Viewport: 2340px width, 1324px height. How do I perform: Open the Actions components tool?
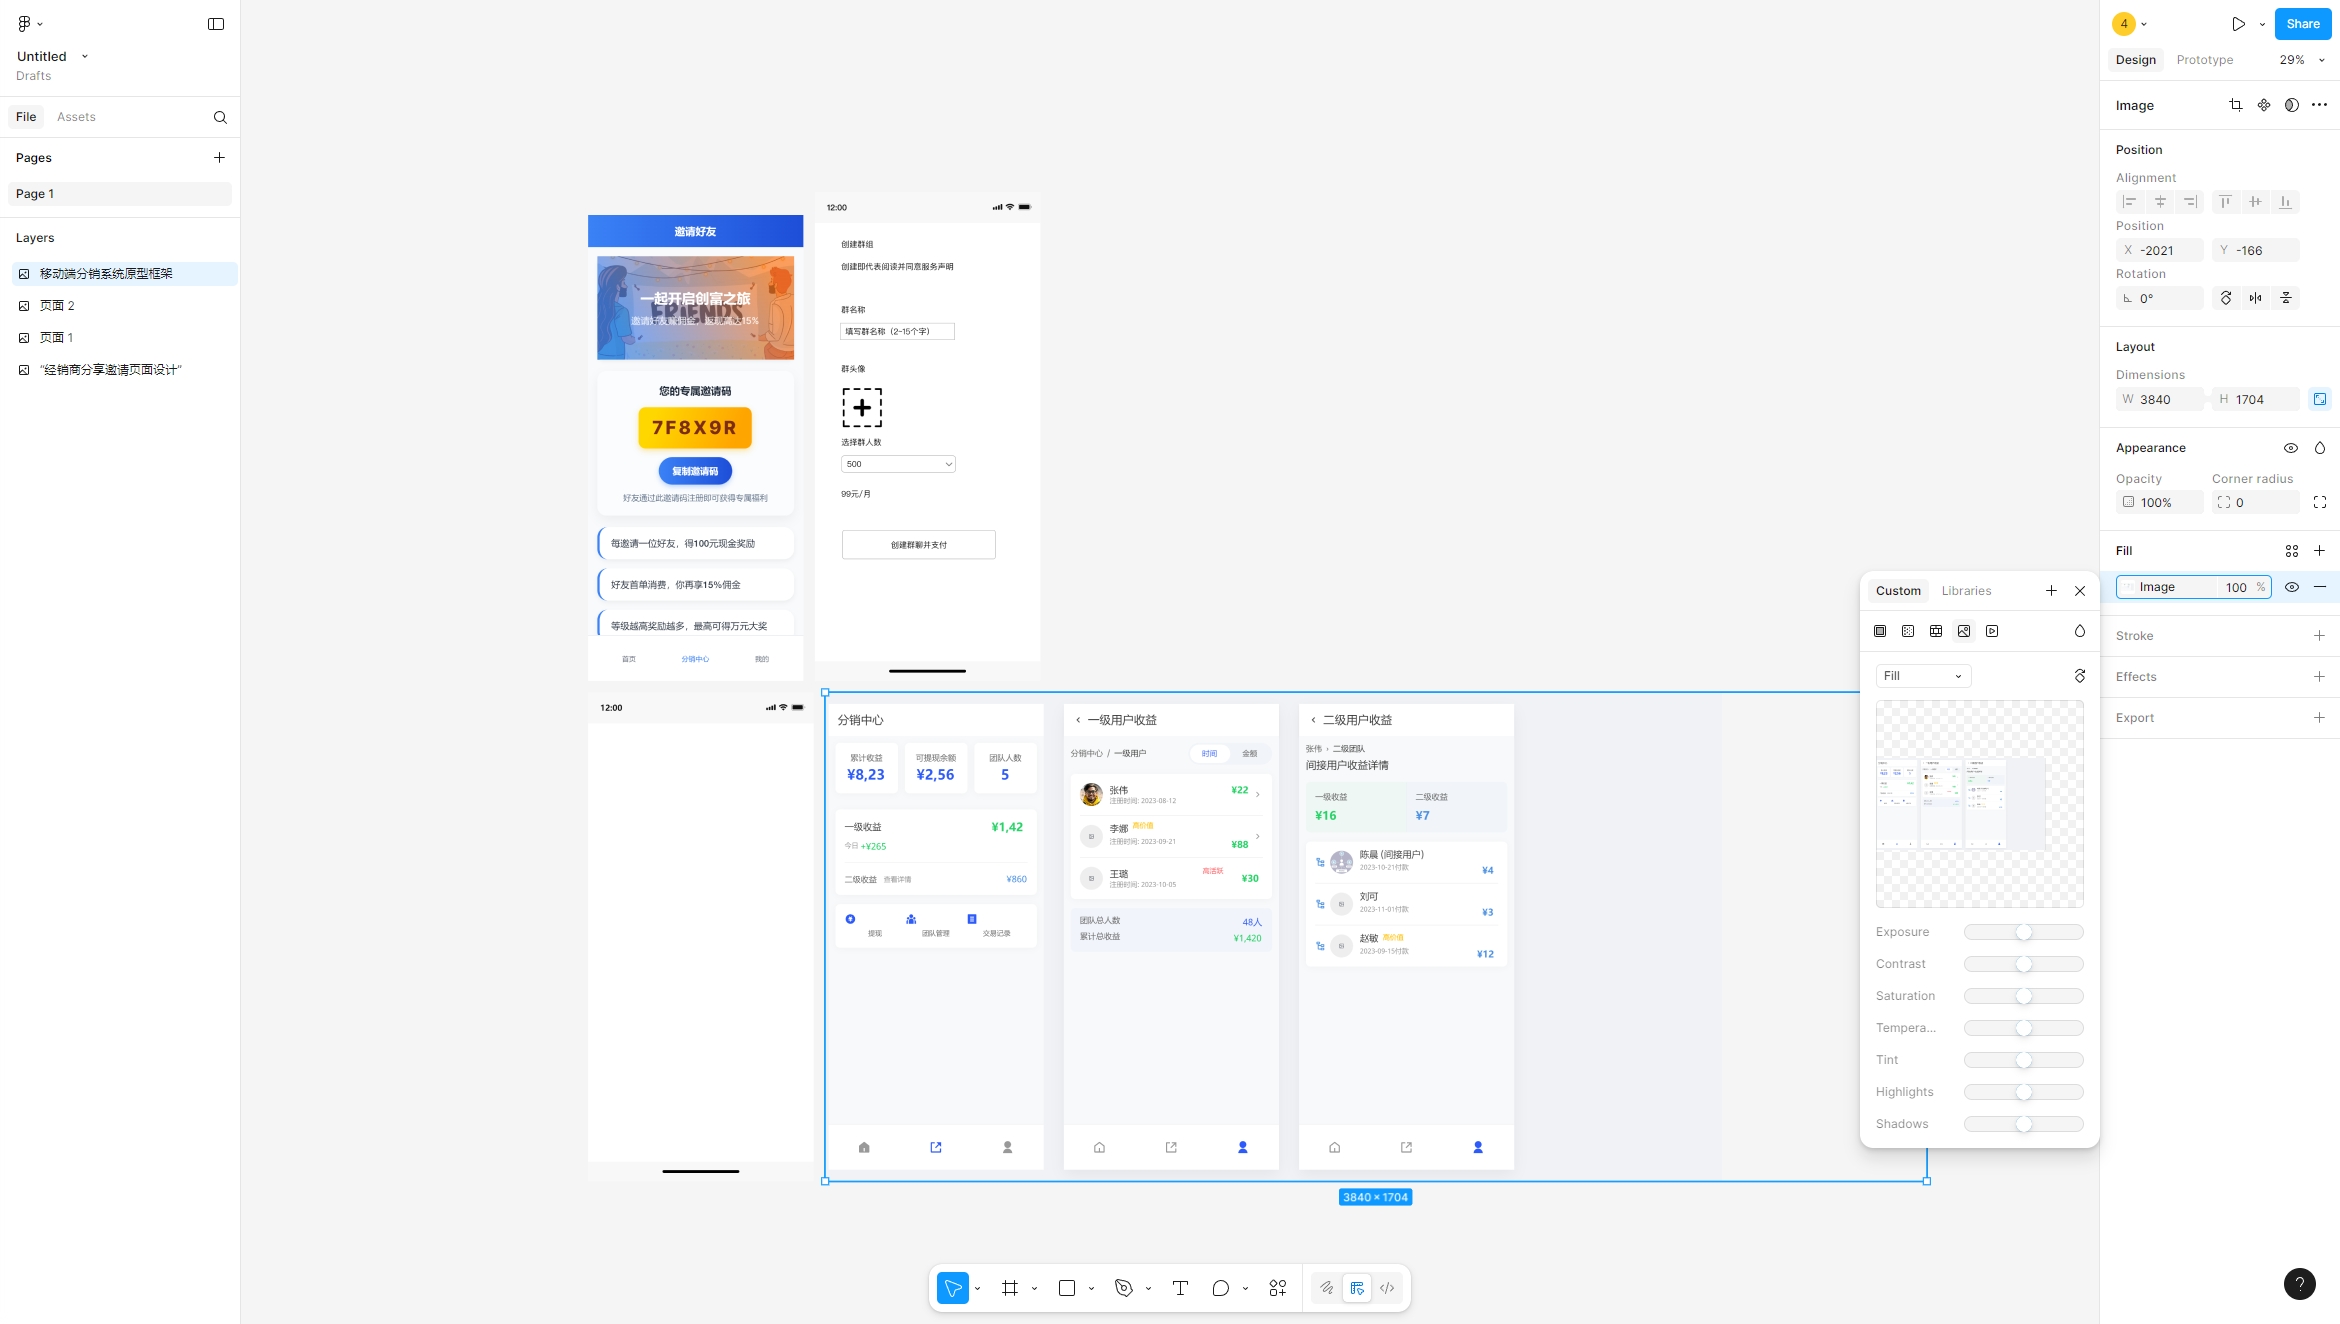pos(1278,1288)
